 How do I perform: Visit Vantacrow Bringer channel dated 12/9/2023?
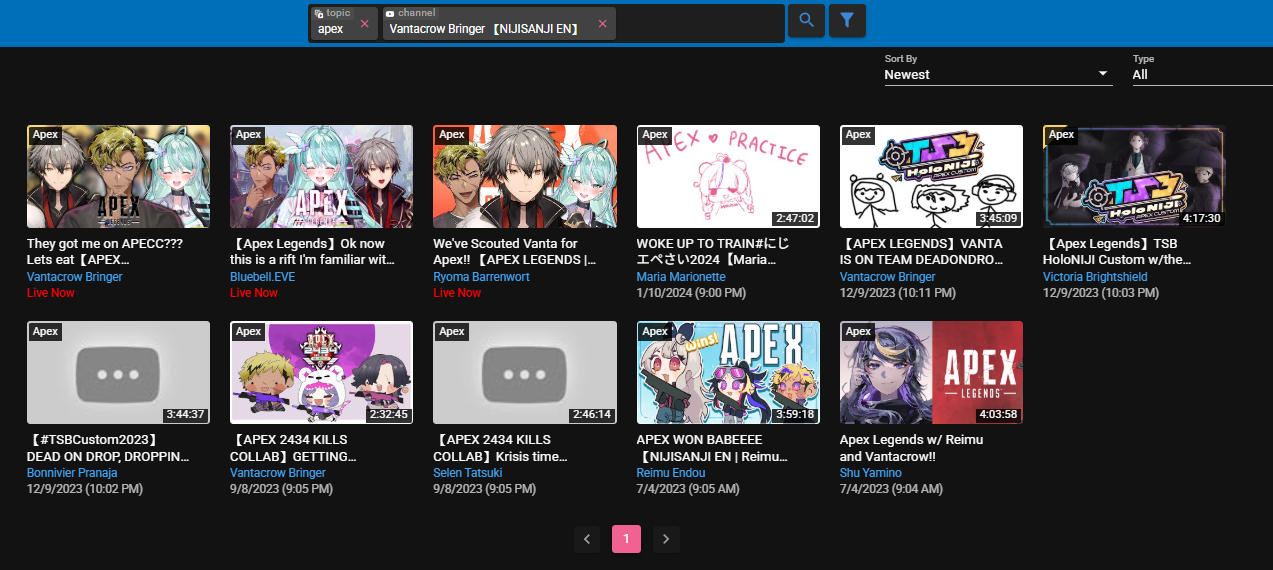point(888,277)
